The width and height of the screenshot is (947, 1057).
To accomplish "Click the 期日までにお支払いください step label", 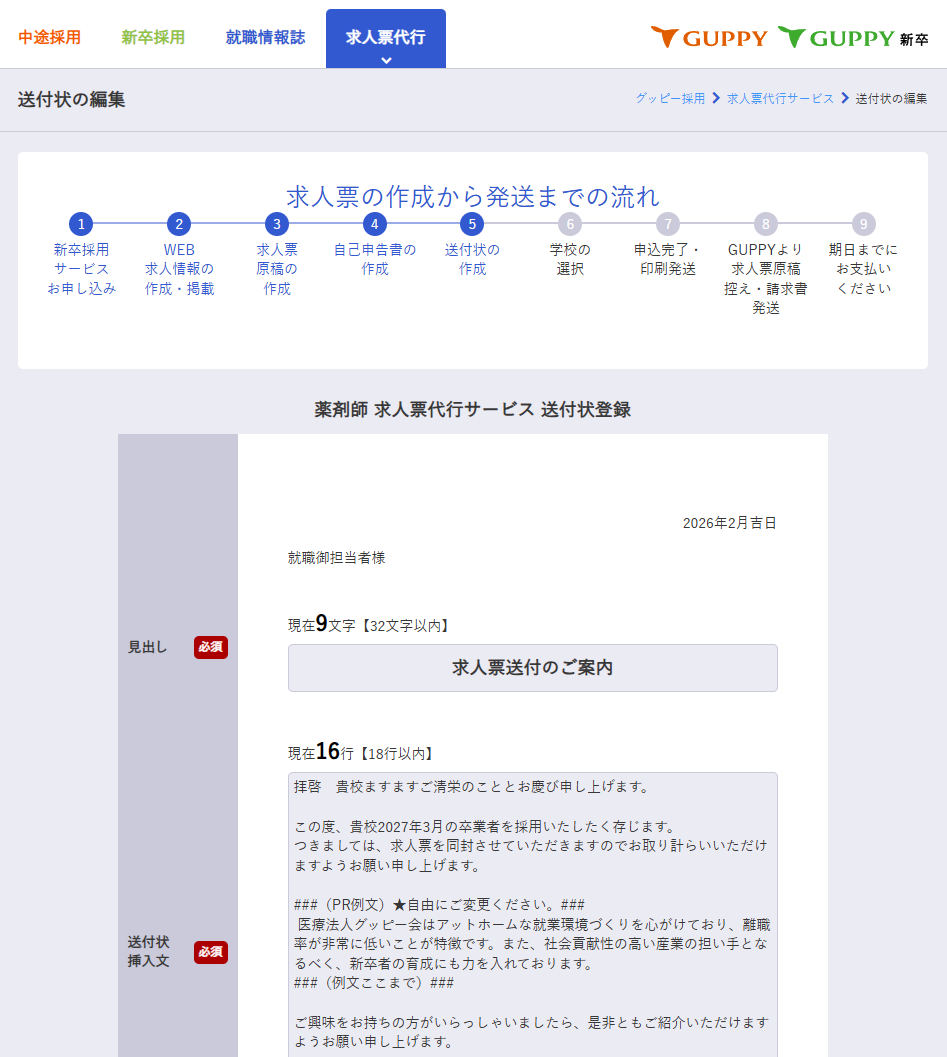I will 863,269.
